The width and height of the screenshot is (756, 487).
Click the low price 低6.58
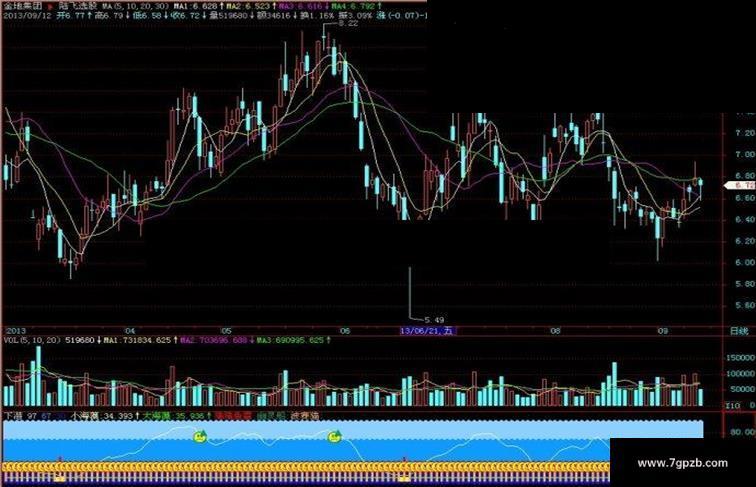click(147, 15)
